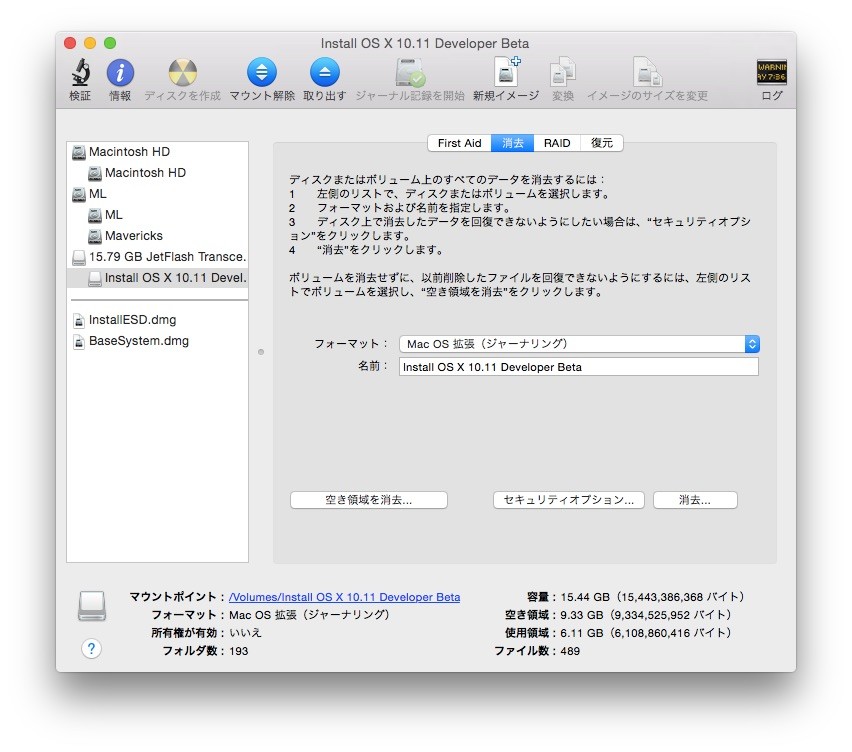The width and height of the screenshot is (852, 752).
Task: Open the Info (情報) toolbar icon
Action: coord(120,72)
